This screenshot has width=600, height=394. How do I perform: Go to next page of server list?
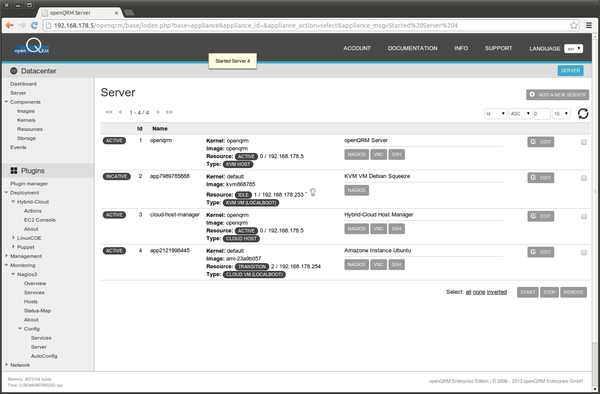click(157, 112)
